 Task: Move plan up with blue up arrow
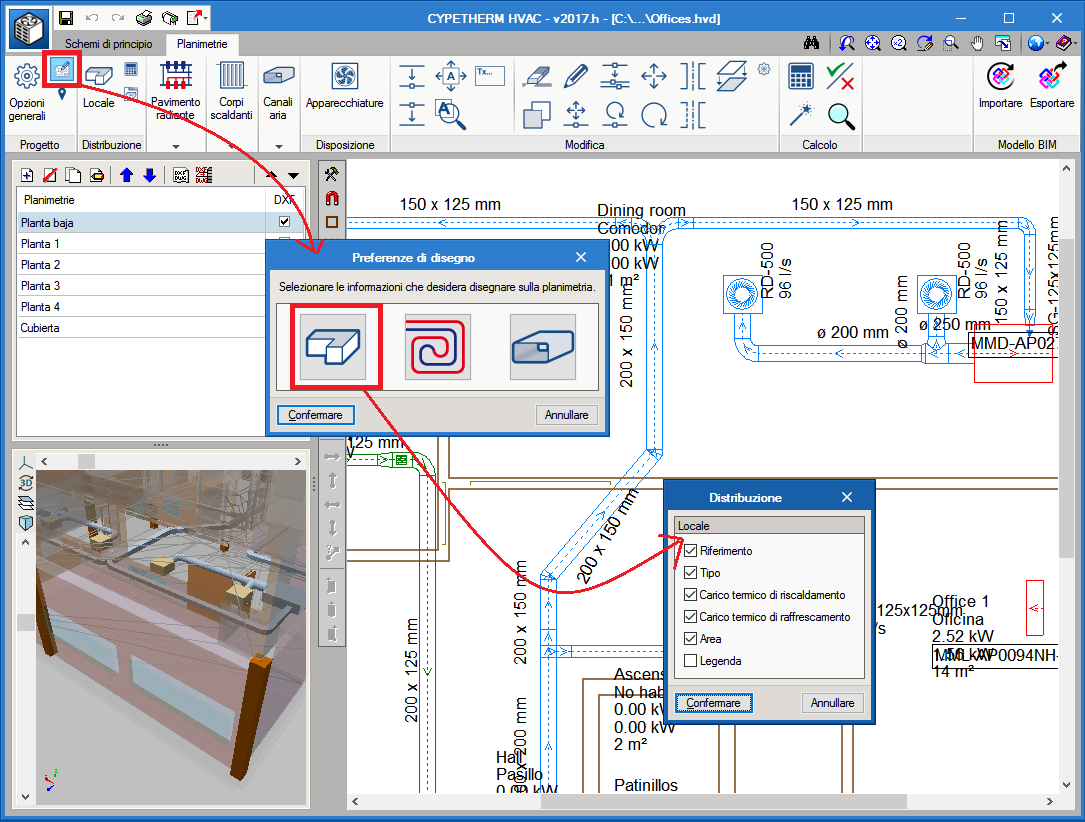click(x=126, y=175)
